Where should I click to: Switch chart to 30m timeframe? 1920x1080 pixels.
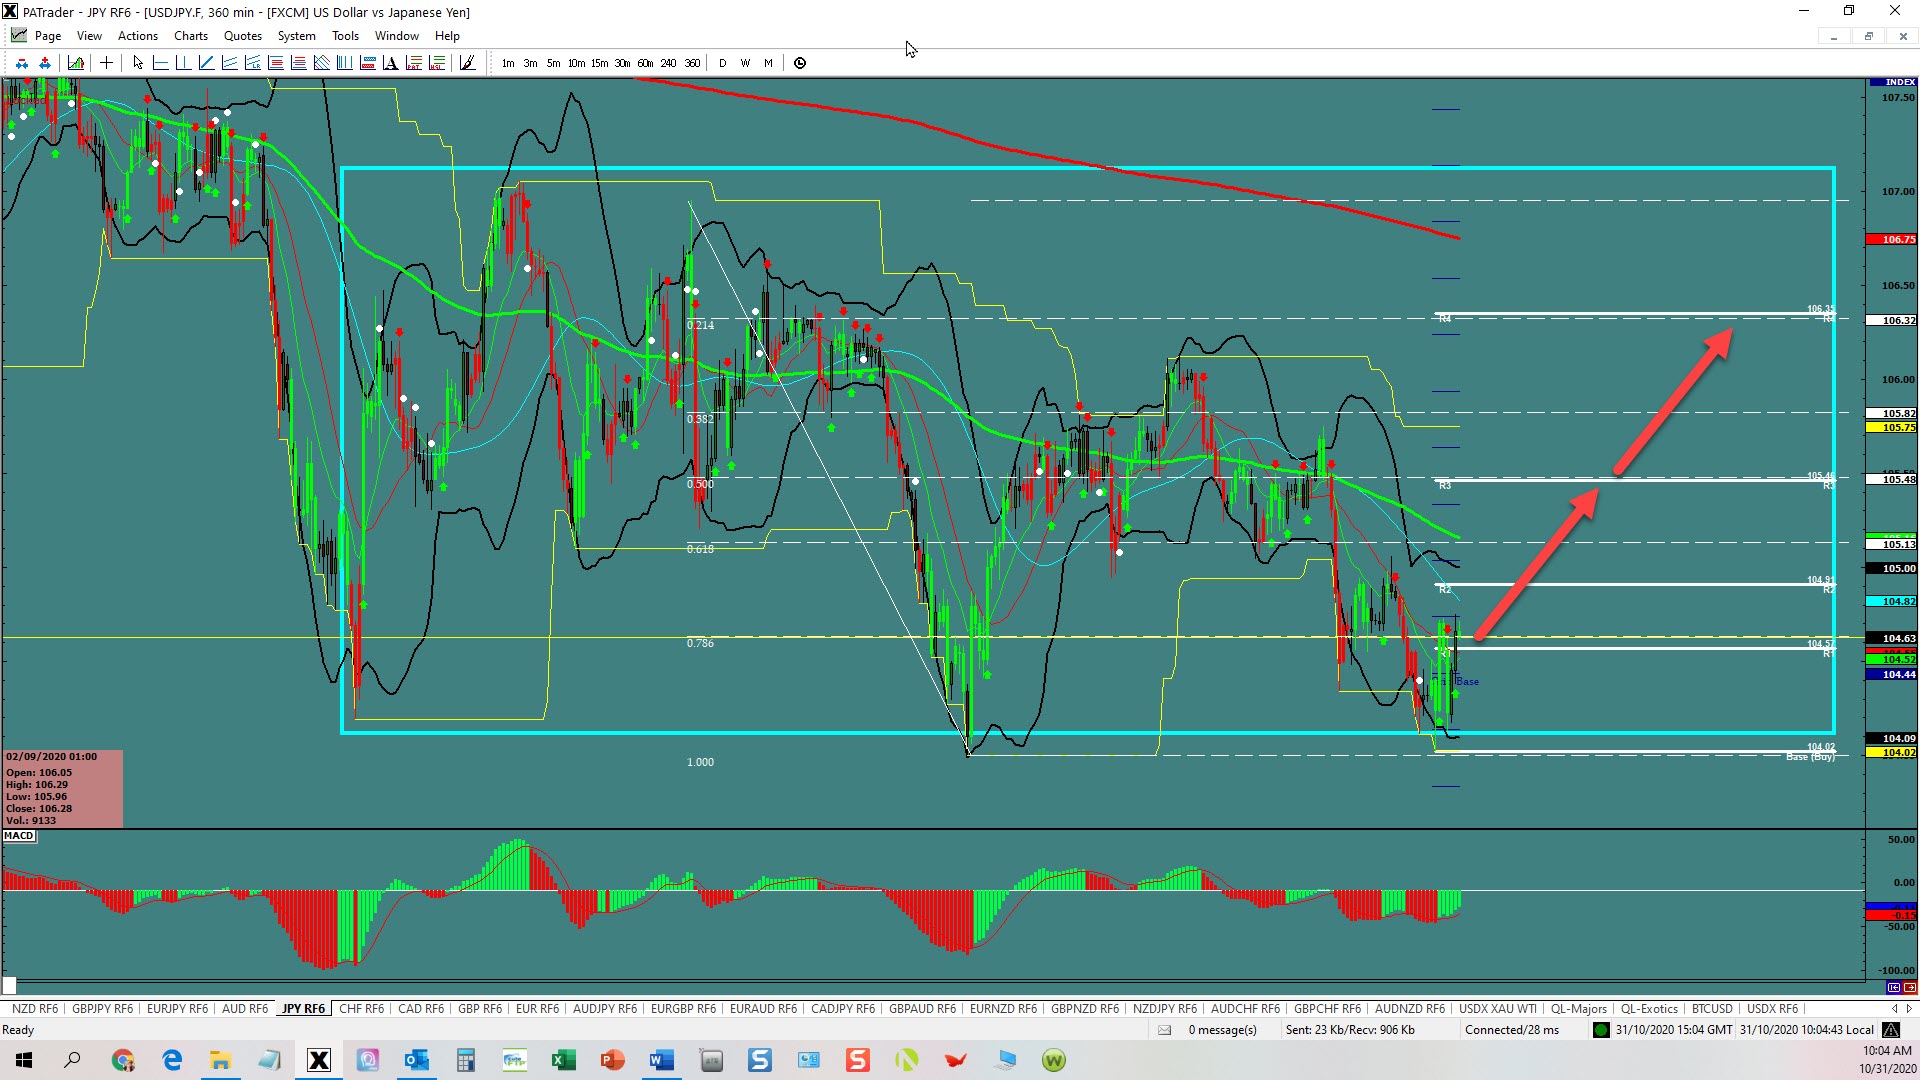pyautogui.click(x=622, y=63)
